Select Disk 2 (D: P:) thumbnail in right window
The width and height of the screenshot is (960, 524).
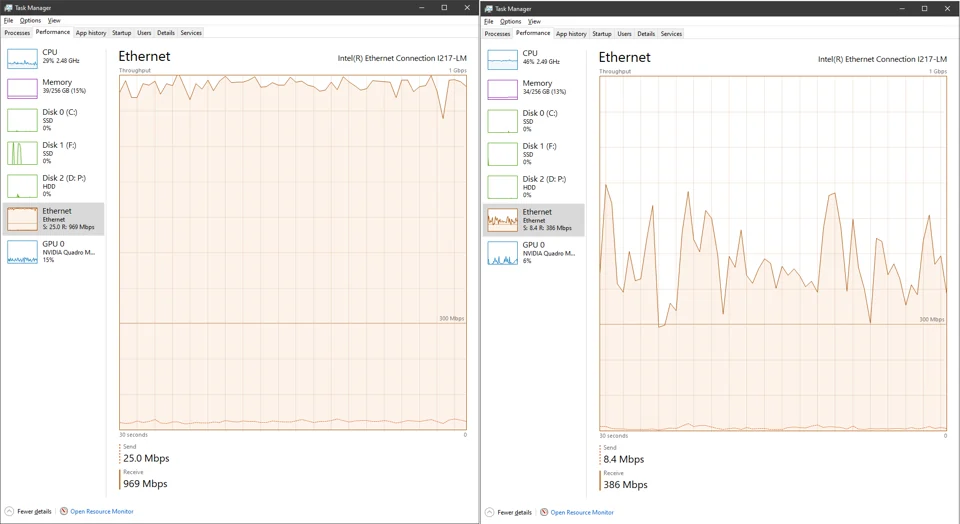(502, 187)
